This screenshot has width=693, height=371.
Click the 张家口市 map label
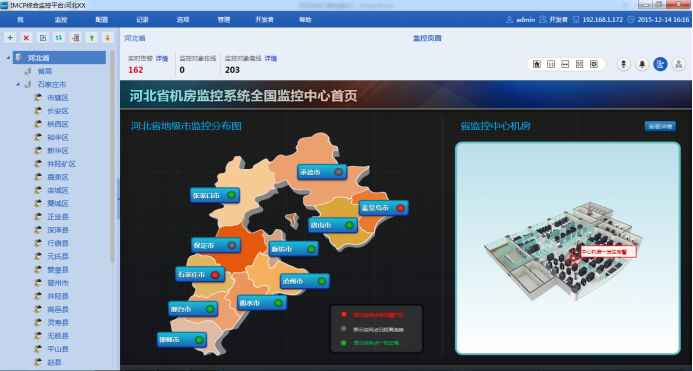[215, 195]
